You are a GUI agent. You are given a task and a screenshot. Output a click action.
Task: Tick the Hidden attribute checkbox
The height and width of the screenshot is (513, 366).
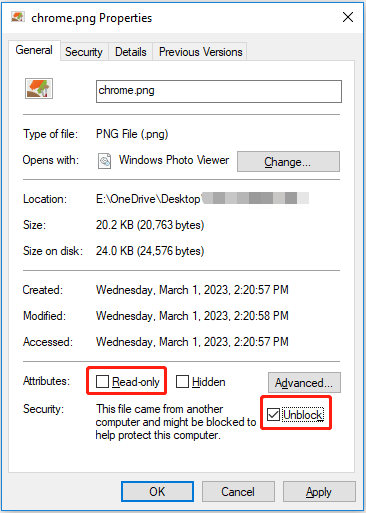[182, 382]
